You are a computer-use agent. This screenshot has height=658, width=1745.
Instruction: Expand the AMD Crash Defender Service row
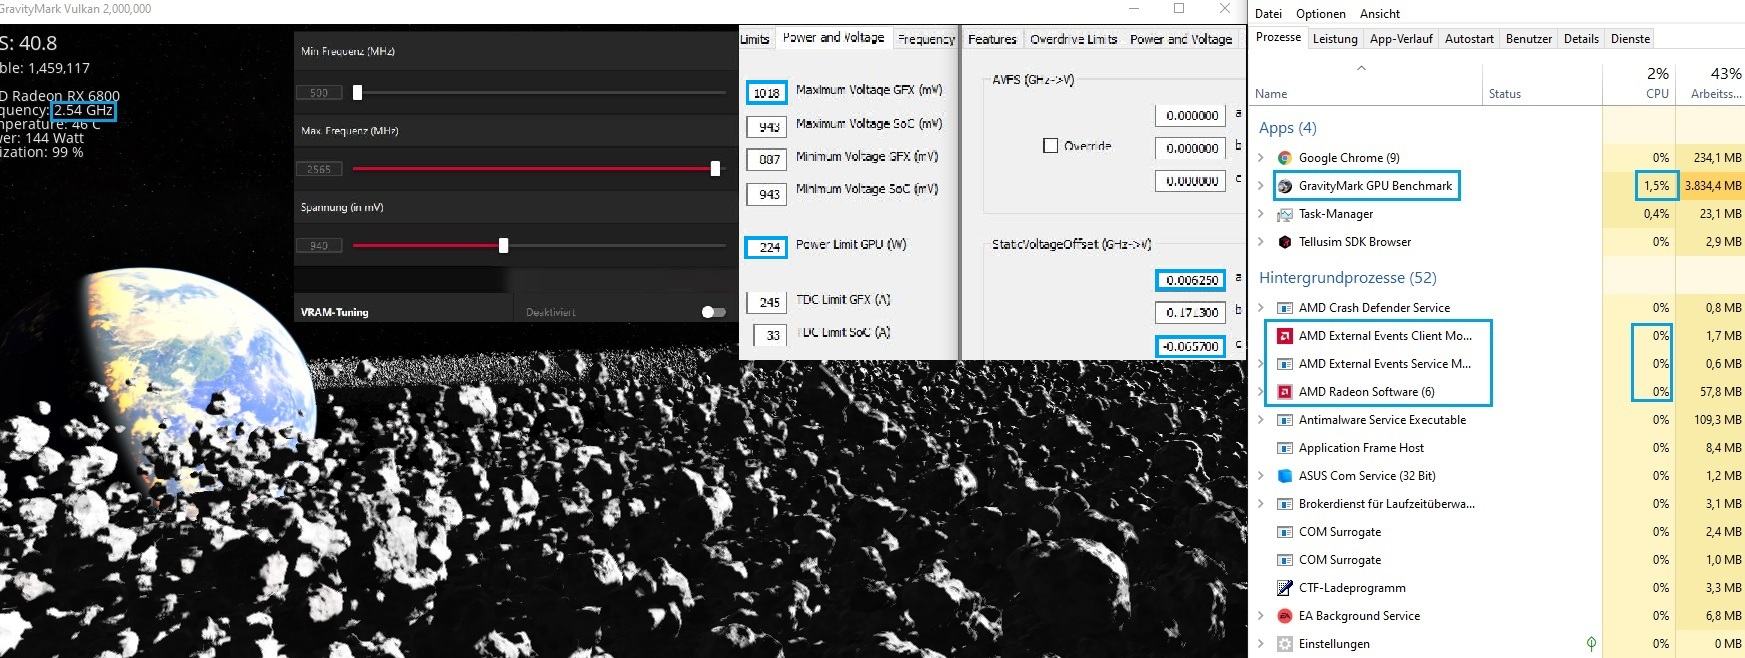pyautogui.click(x=1261, y=308)
